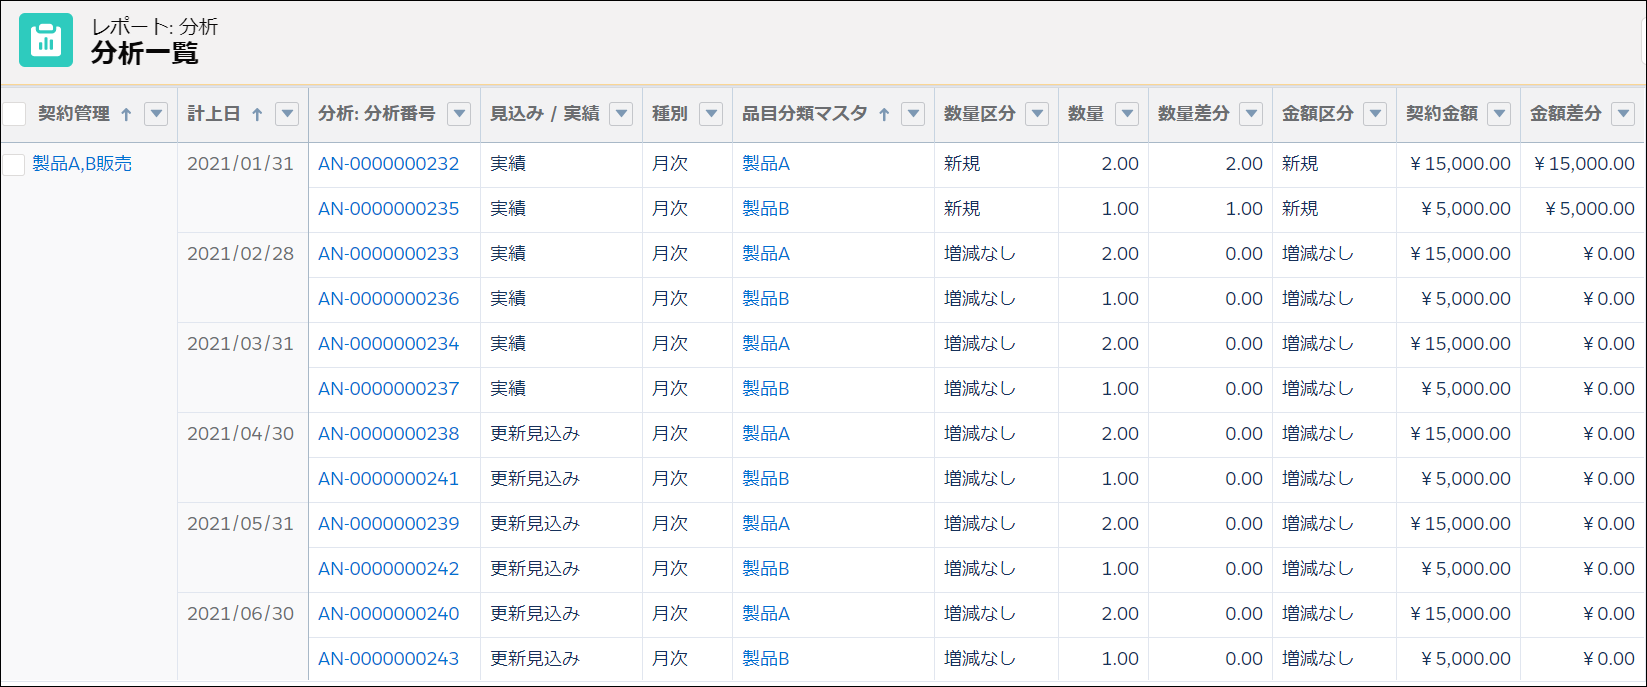The width and height of the screenshot is (1647, 687).
Task: Open the 契約管理 column dropdown menu
Action: tap(156, 114)
